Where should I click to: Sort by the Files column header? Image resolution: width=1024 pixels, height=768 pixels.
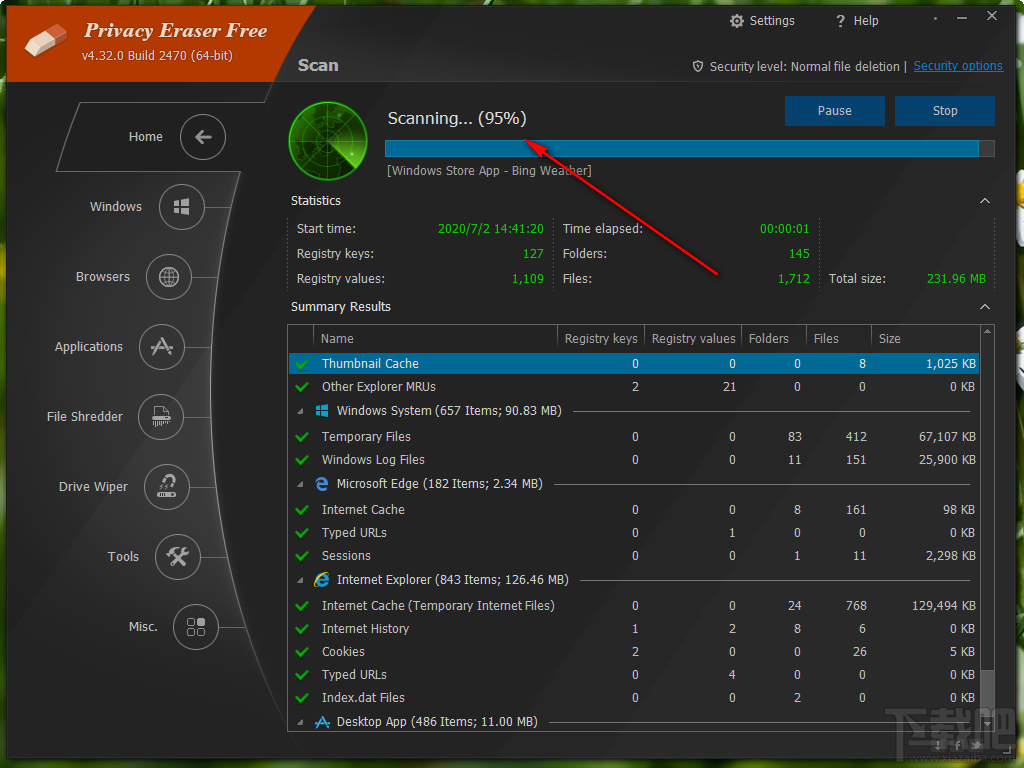coord(839,338)
